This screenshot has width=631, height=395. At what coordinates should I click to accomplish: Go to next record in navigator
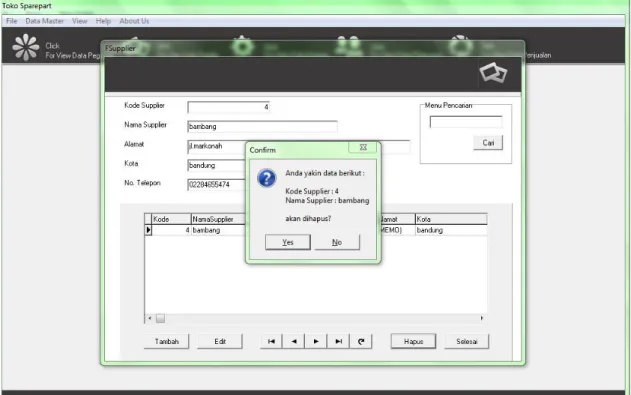pos(316,342)
